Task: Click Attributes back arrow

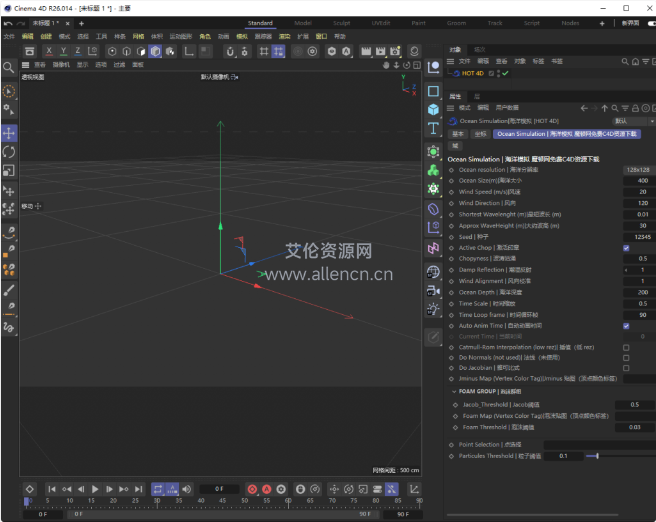Action: click(584, 108)
